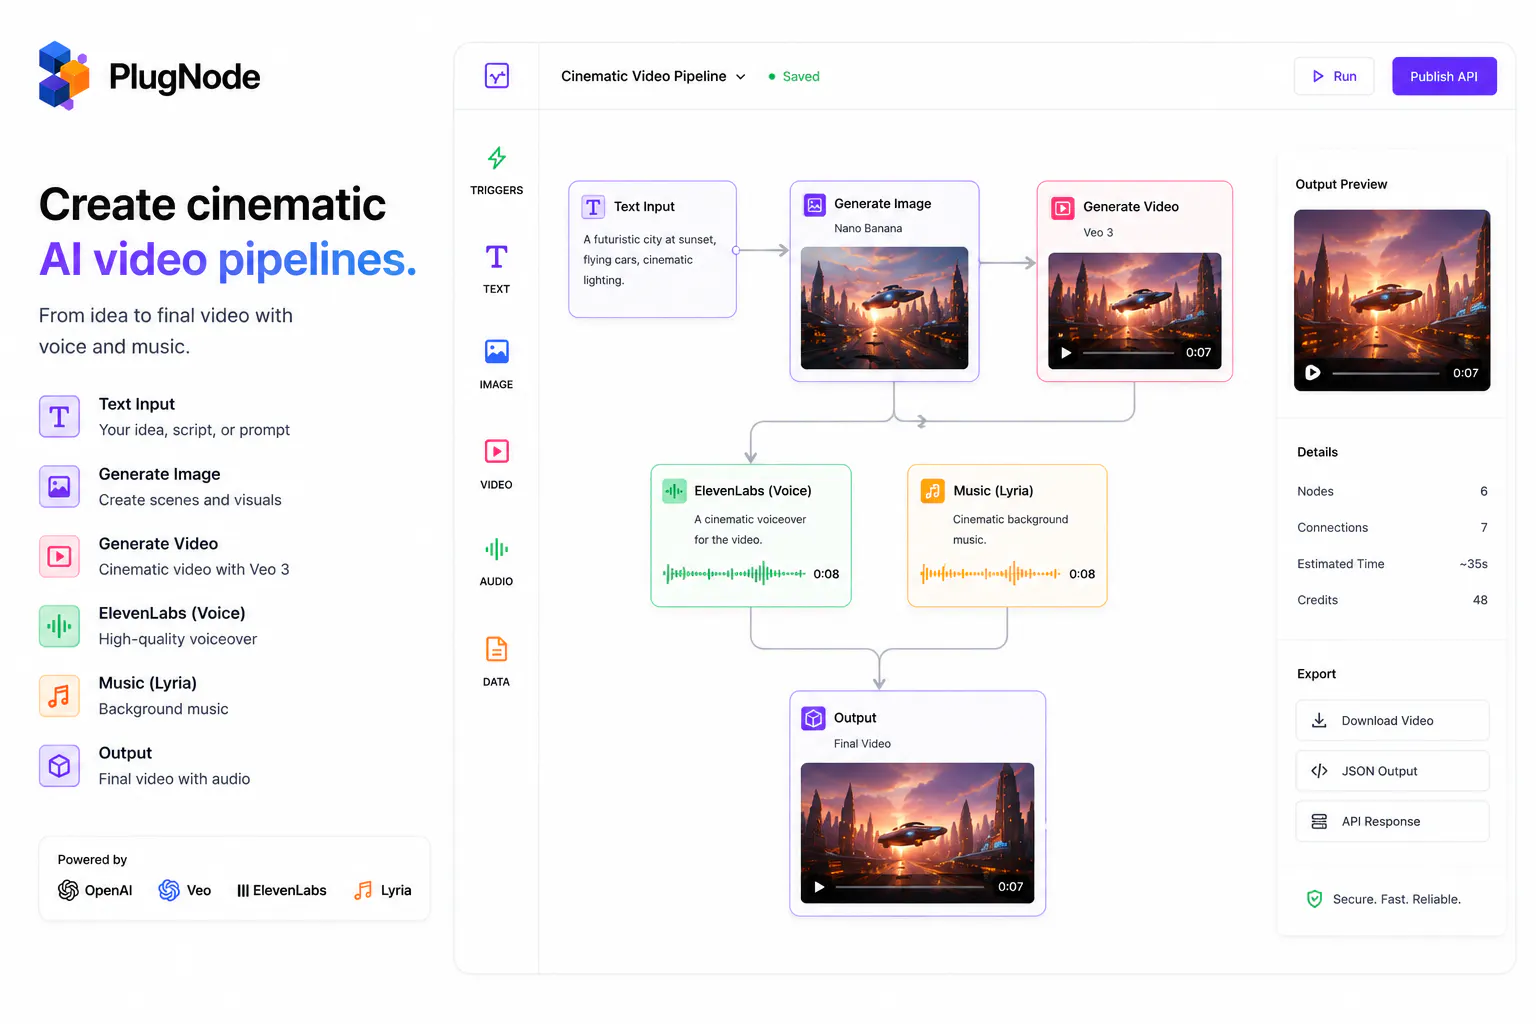Image resolution: width=1536 pixels, height=1024 pixels.
Task: Play the Output Preview video
Action: pyautogui.click(x=1313, y=373)
